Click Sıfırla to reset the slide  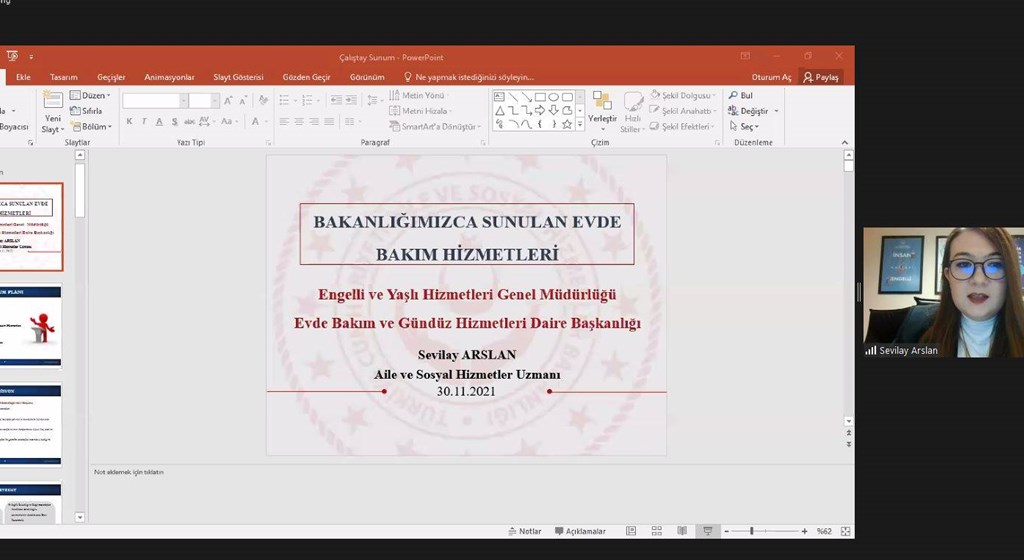(86, 111)
